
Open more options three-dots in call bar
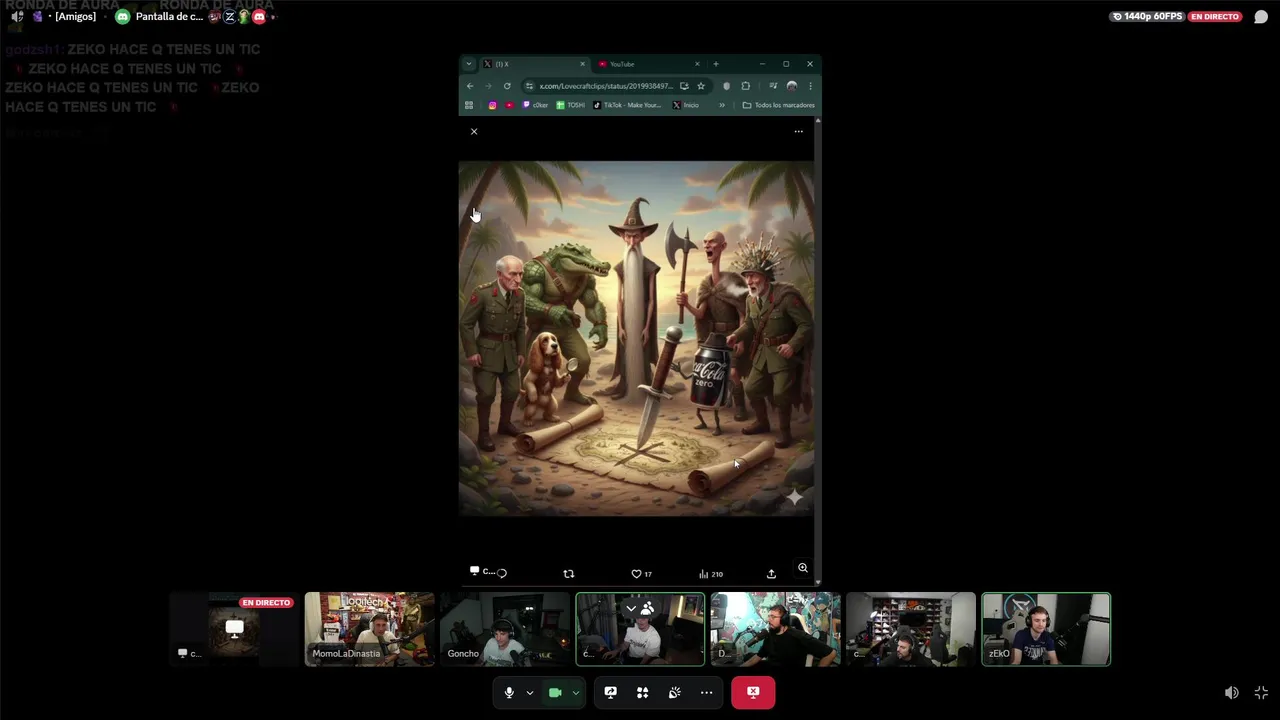point(706,692)
